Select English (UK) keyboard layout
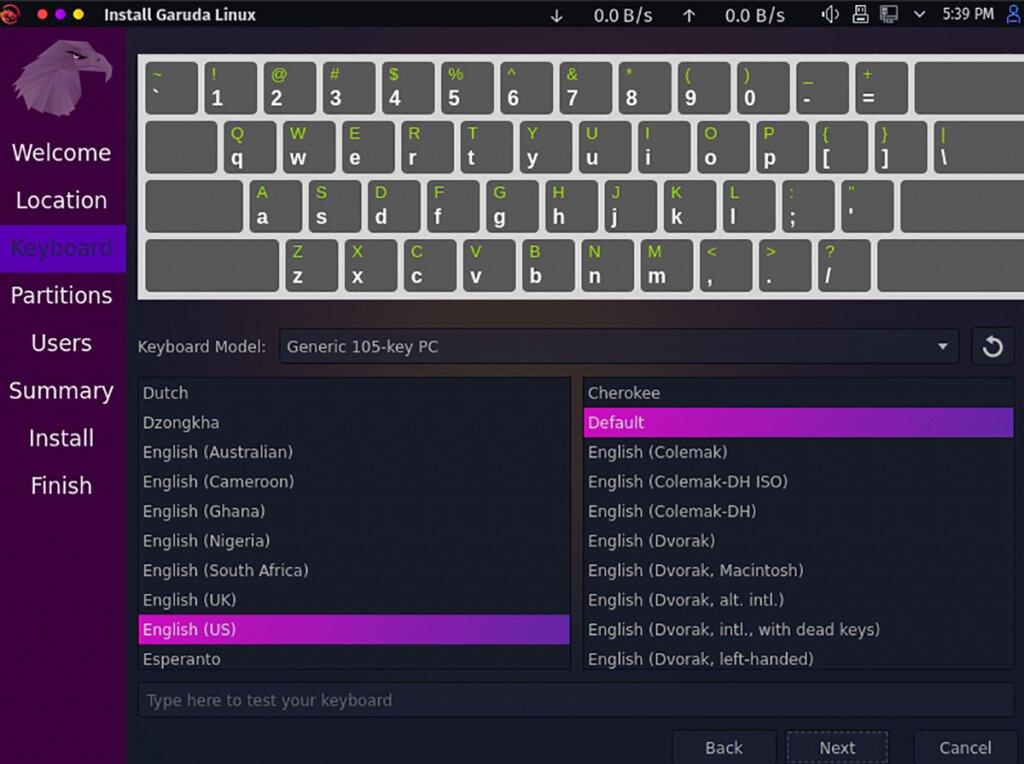1024x764 pixels. coord(190,600)
